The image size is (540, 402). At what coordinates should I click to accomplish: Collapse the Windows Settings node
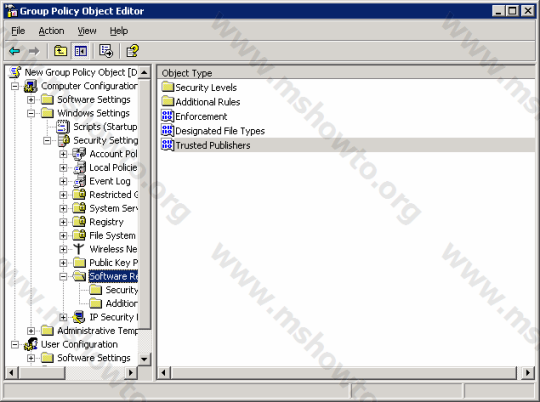31,113
